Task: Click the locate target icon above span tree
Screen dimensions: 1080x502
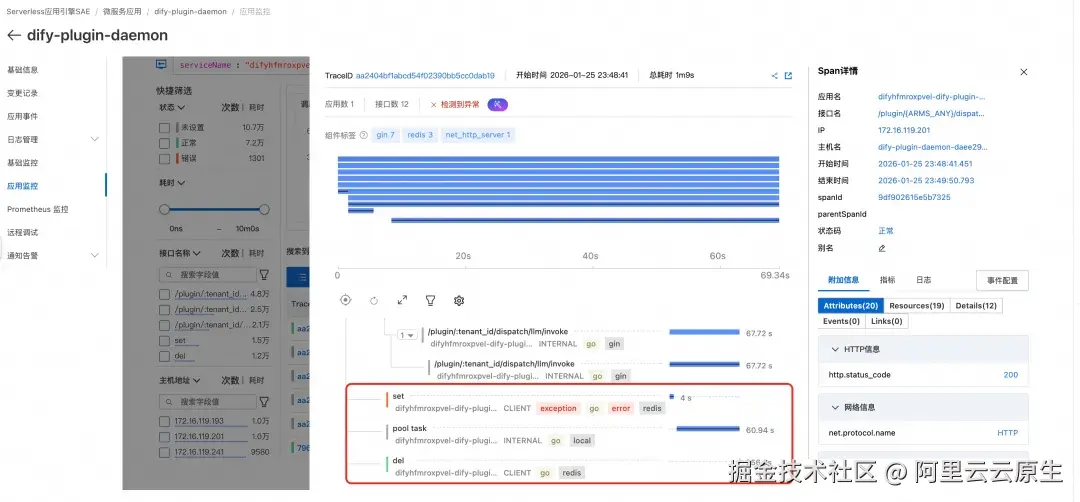Action: [x=346, y=300]
